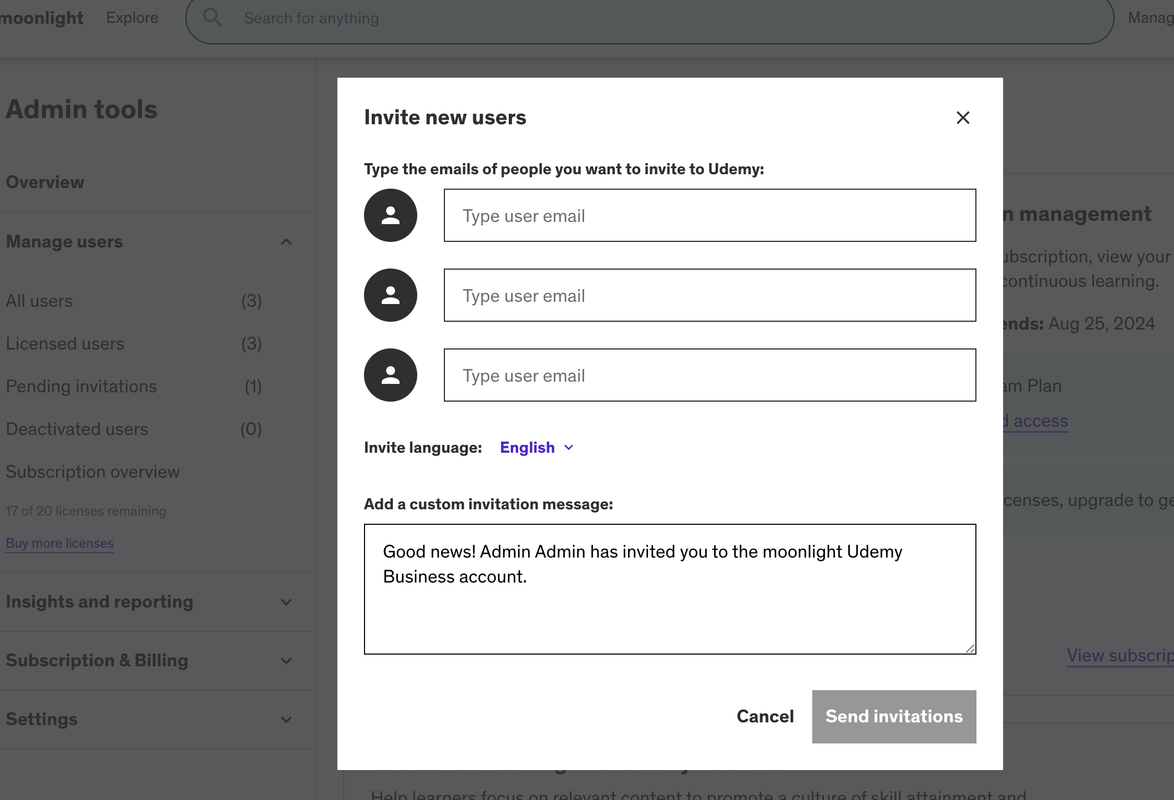Open Subscription overview
This screenshot has width=1174, height=800.
pos(93,472)
